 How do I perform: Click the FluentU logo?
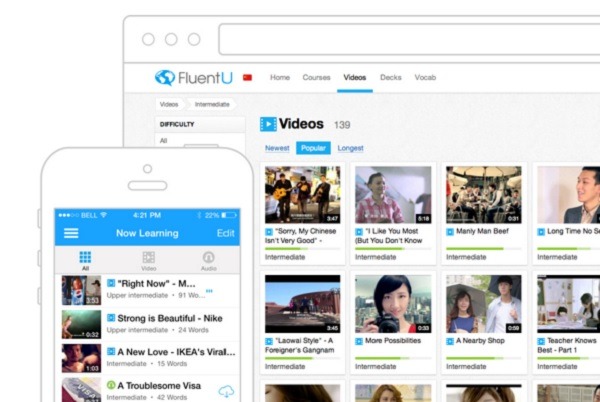(194, 78)
